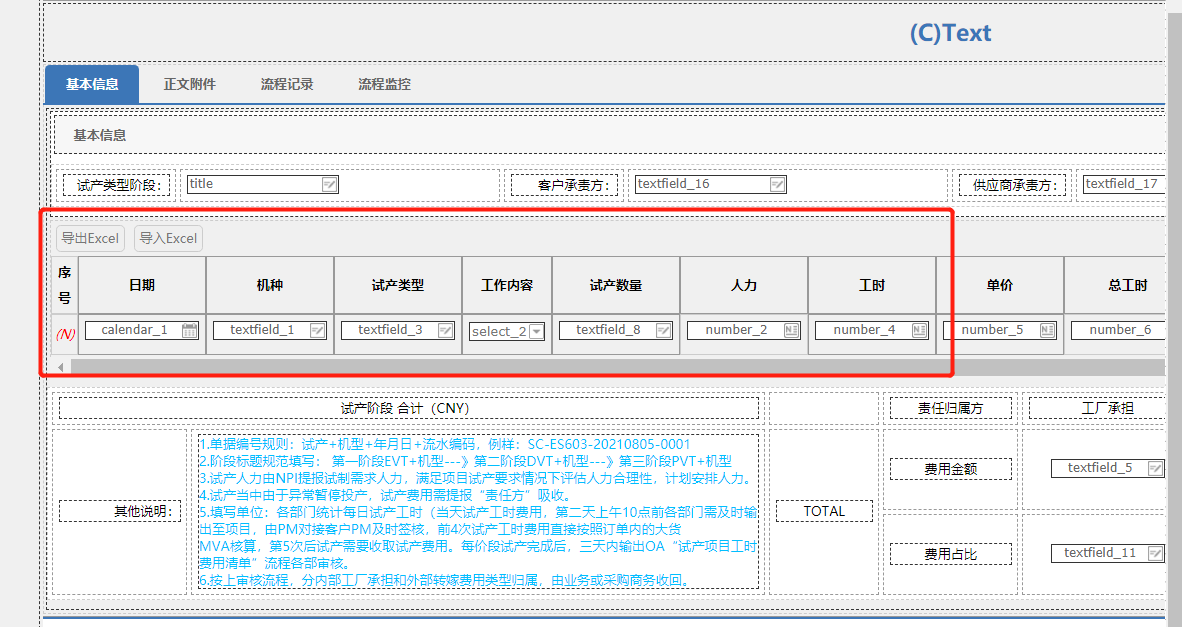Click the number_6 input field
Viewport: 1182px width, 627px height.
1119,330
